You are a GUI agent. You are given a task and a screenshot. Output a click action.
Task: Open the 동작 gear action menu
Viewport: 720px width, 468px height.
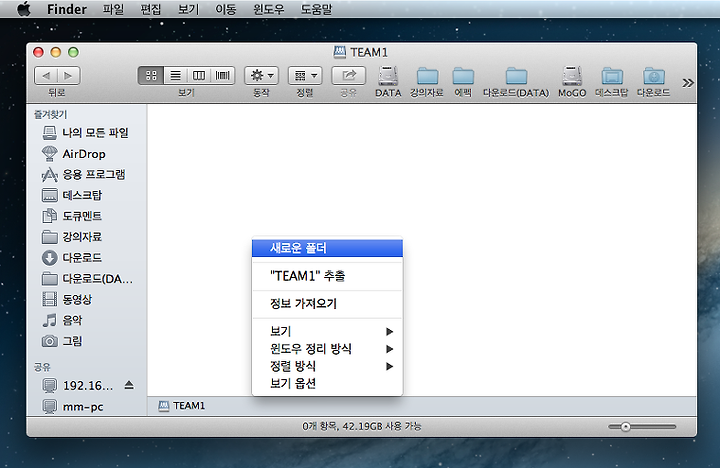261,75
